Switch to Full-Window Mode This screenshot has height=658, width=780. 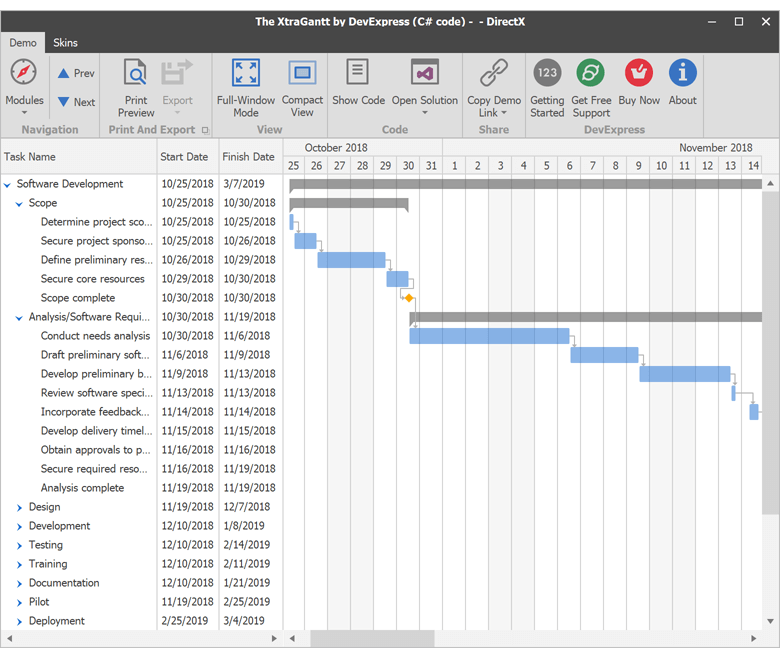(x=246, y=89)
